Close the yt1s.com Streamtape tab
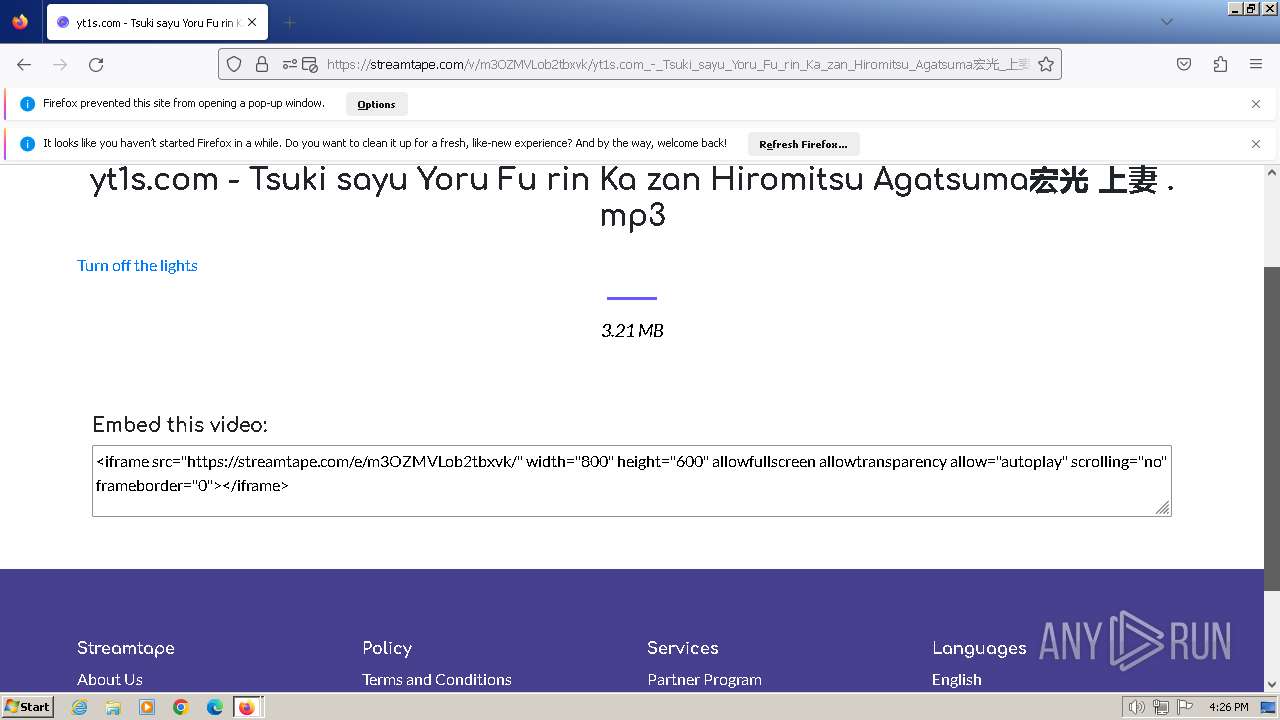The width and height of the screenshot is (1280, 720). [252, 22]
